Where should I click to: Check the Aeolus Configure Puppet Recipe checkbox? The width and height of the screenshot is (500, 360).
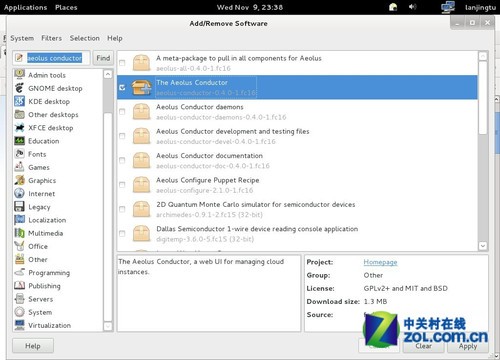click(122, 185)
